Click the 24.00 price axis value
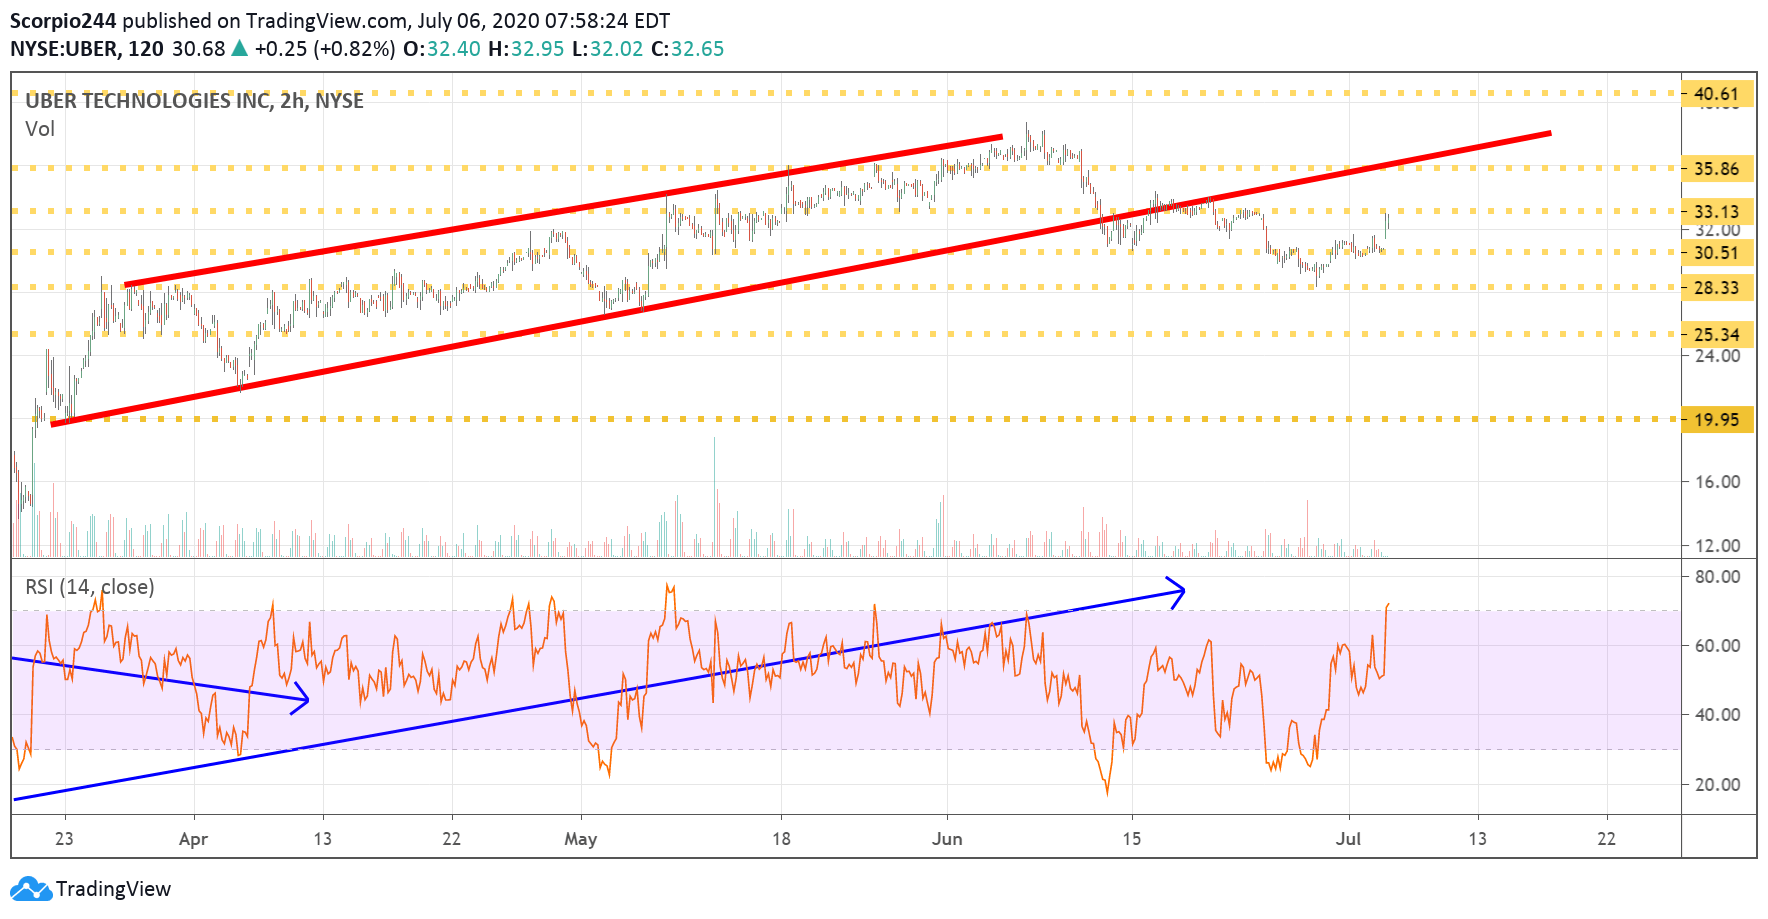1768x919 pixels. 1717,356
